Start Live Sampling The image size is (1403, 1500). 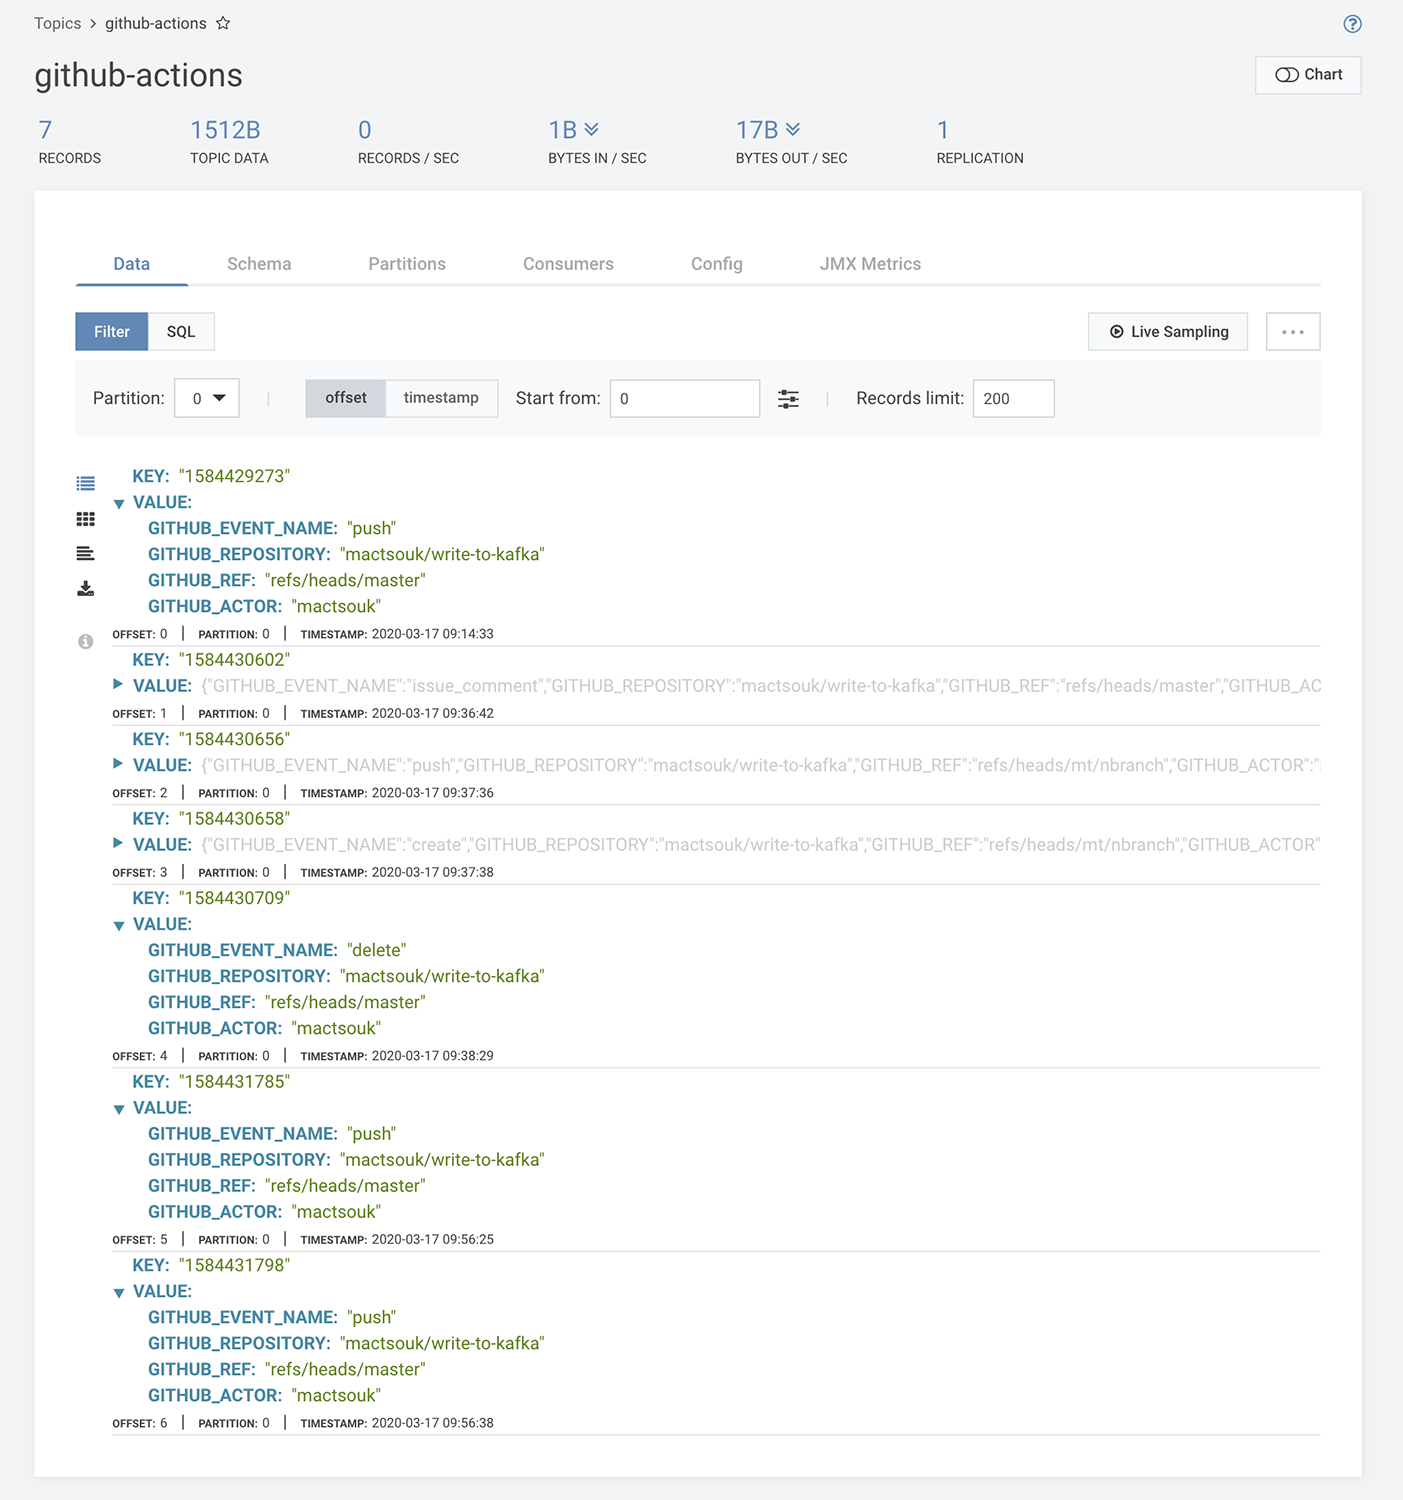tap(1168, 332)
